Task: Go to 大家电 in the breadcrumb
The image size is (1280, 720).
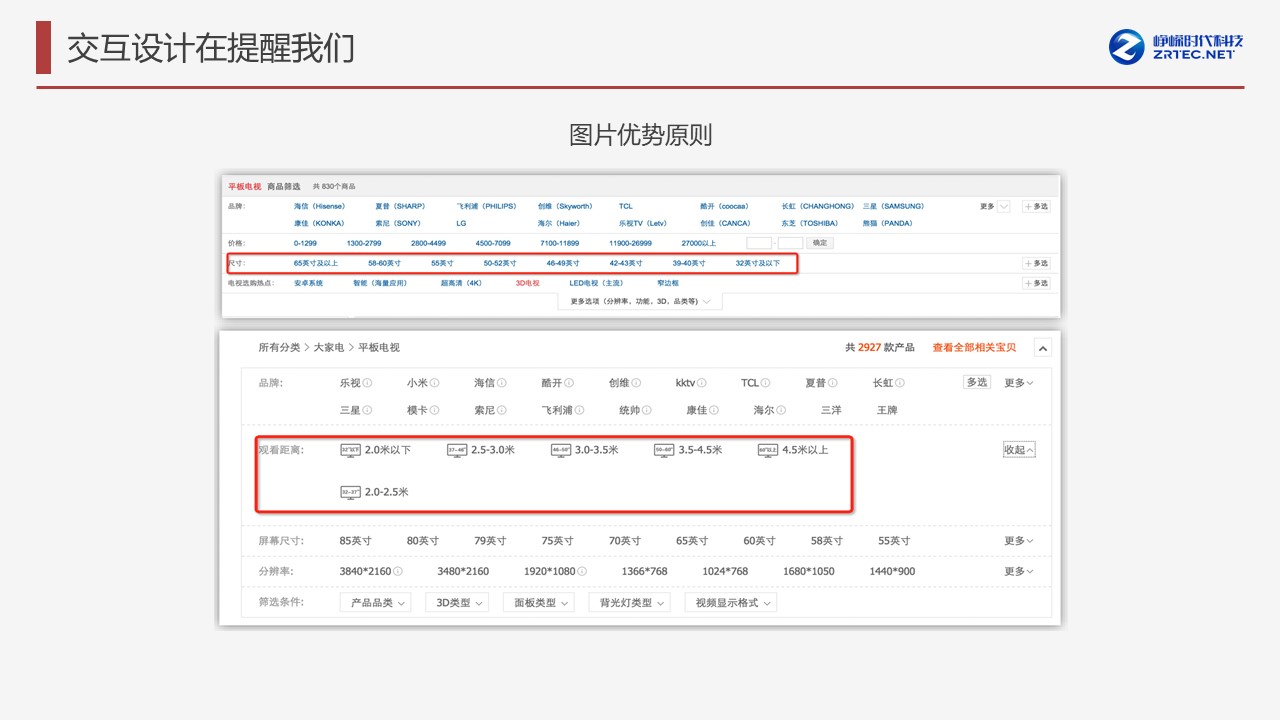Action: pos(329,347)
